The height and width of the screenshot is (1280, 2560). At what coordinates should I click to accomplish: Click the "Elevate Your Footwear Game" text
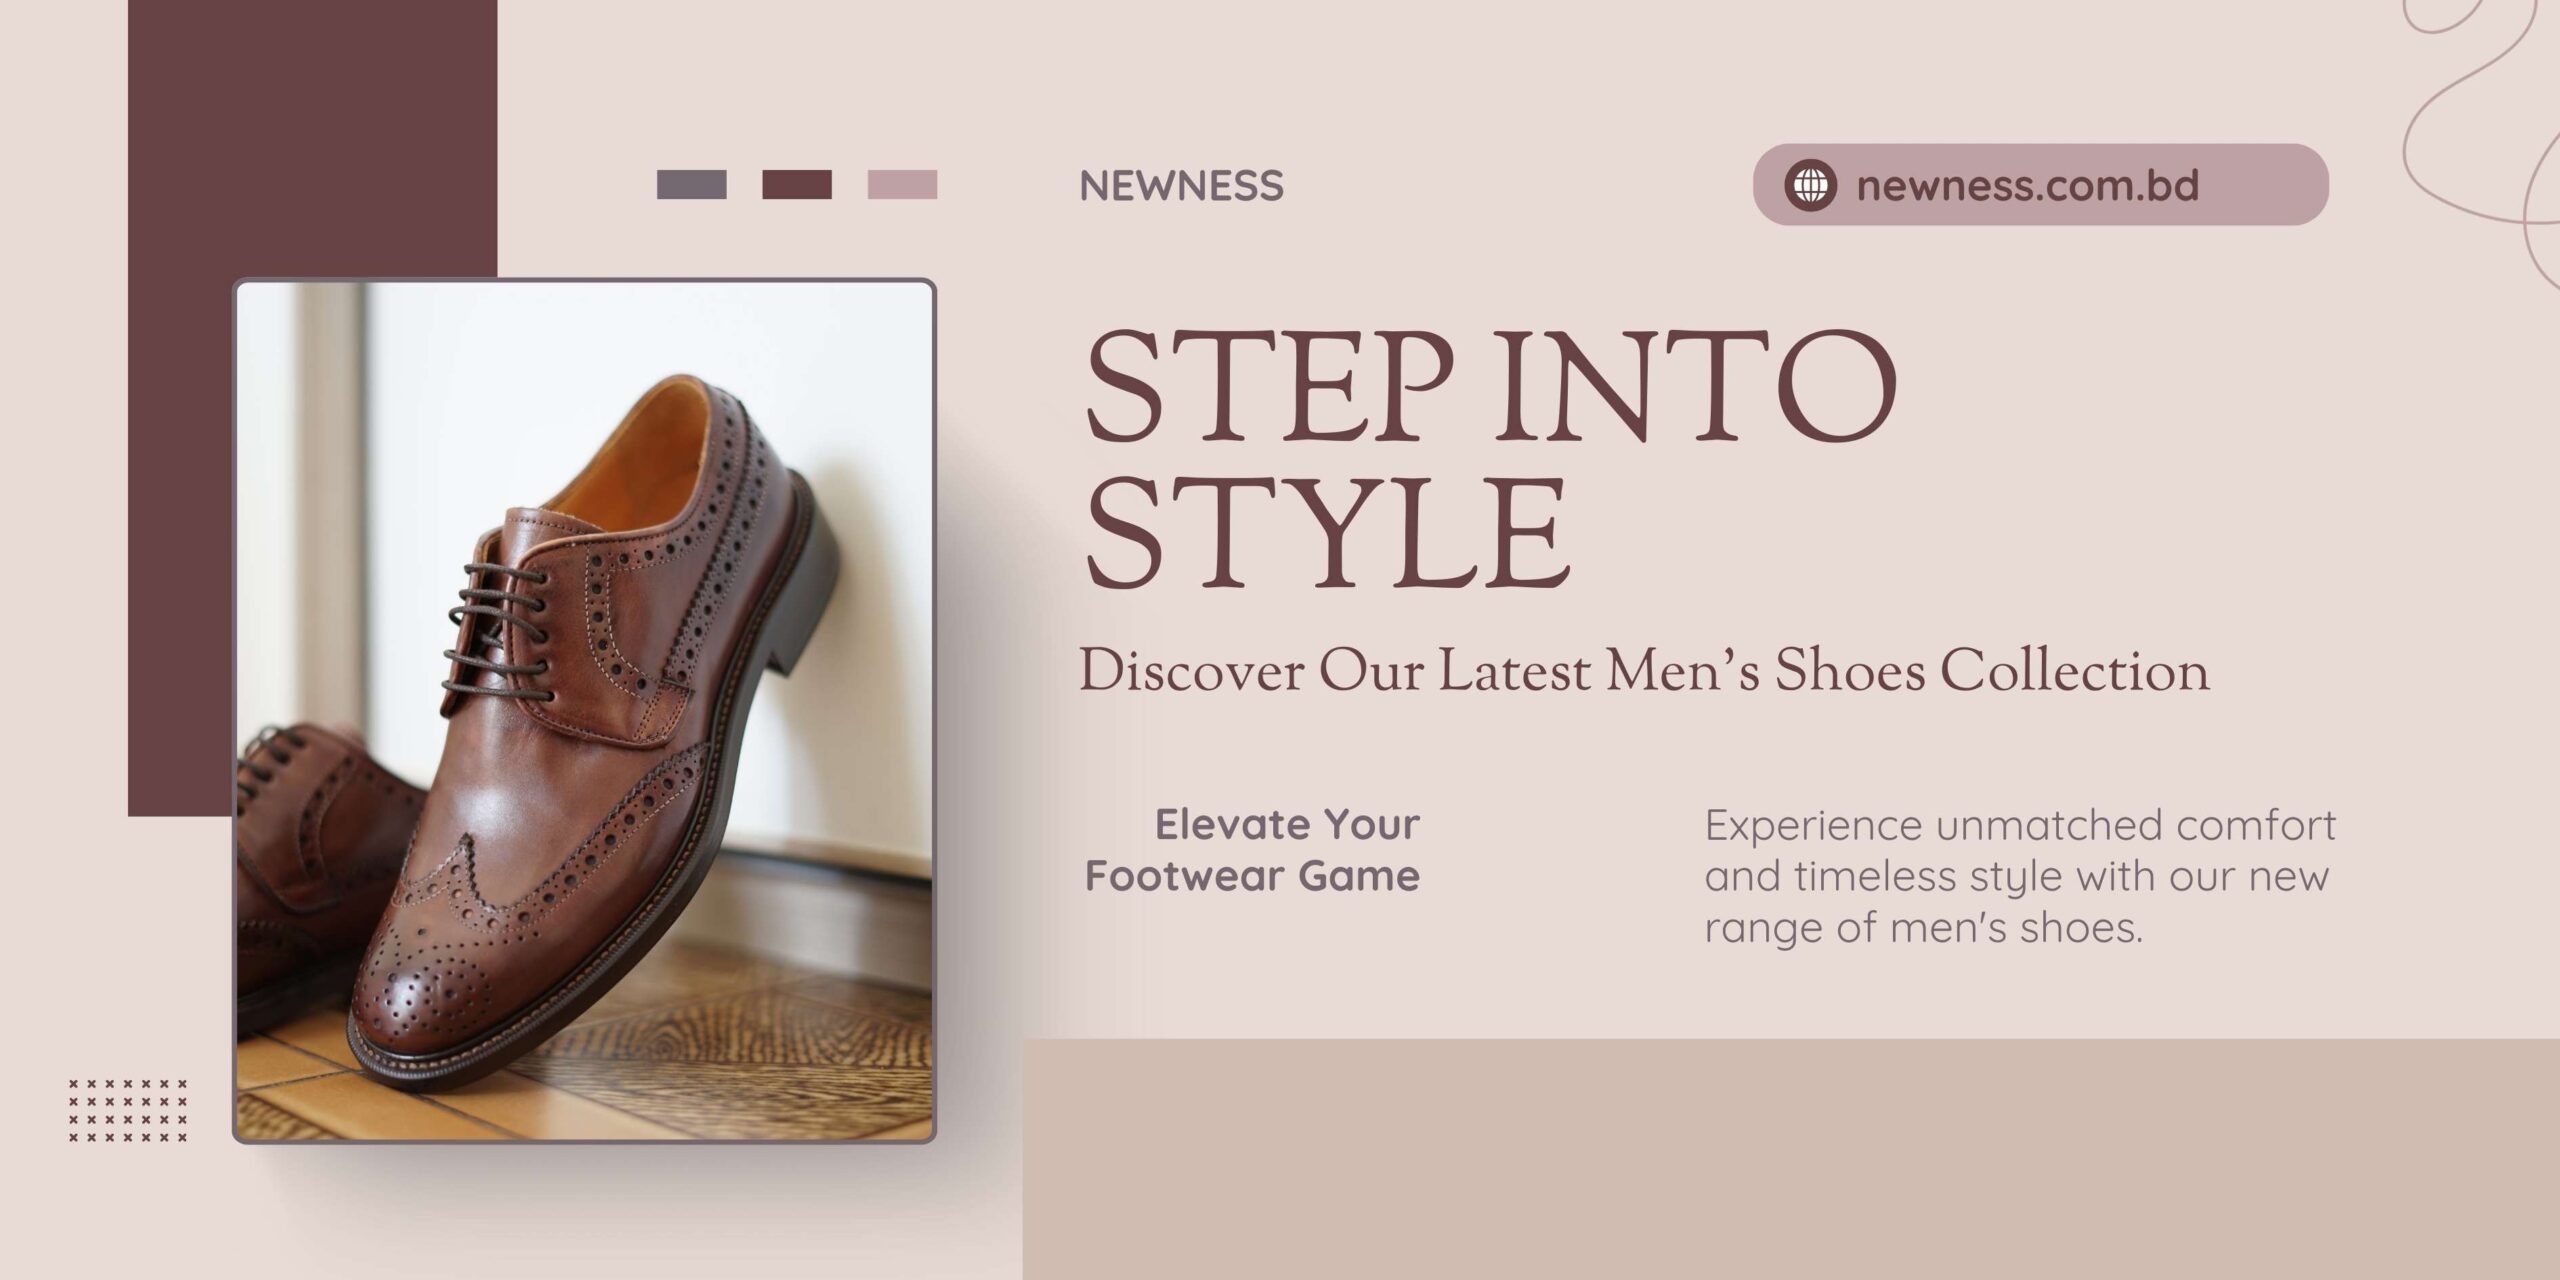tap(1253, 850)
